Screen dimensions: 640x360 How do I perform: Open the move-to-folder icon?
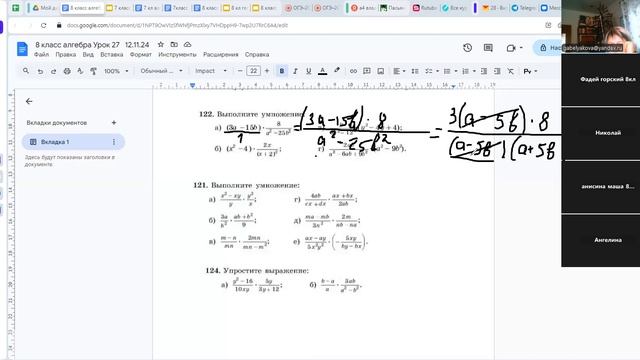point(174,44)
